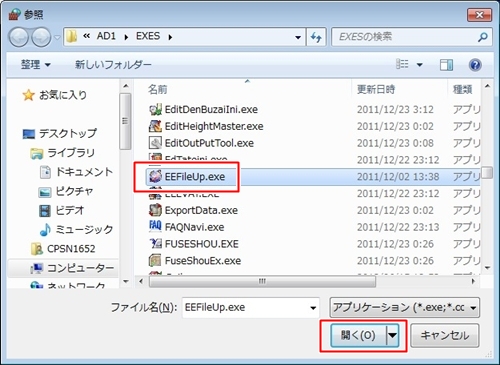Open the 整理 menu
This screenshot has height=365, width=500.
35,64
